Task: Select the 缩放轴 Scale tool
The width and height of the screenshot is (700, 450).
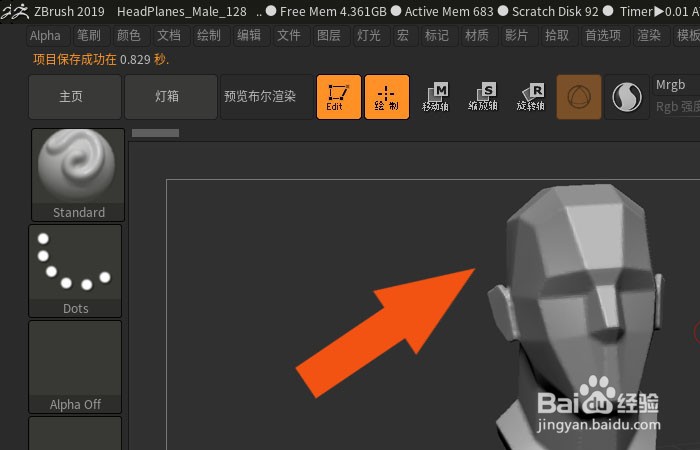Action: 483,97
